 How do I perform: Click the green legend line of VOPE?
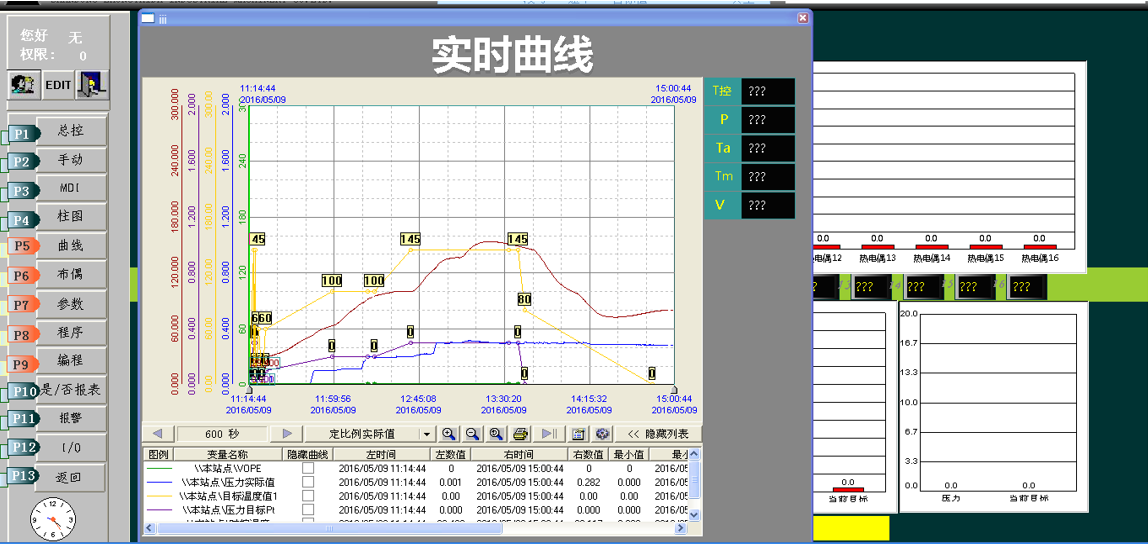159,468
